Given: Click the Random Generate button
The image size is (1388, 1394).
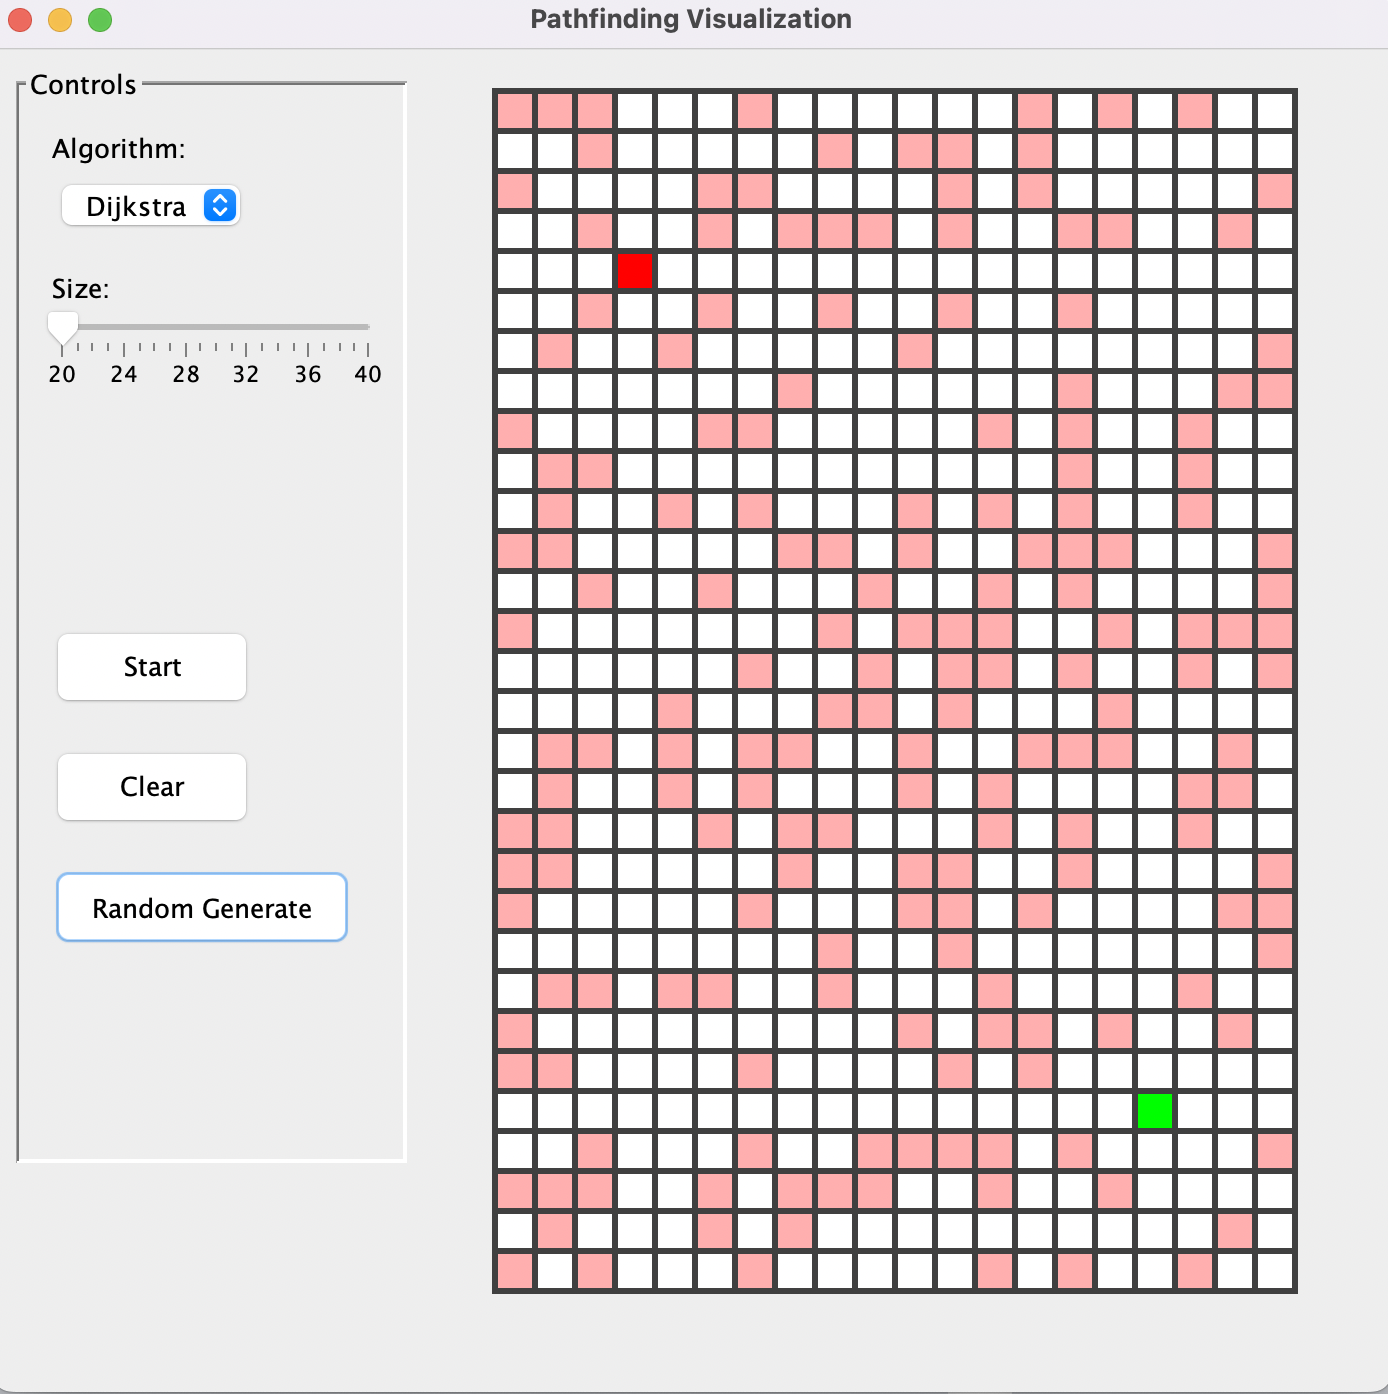Looking at the screenshot, I should coord(202,908).
